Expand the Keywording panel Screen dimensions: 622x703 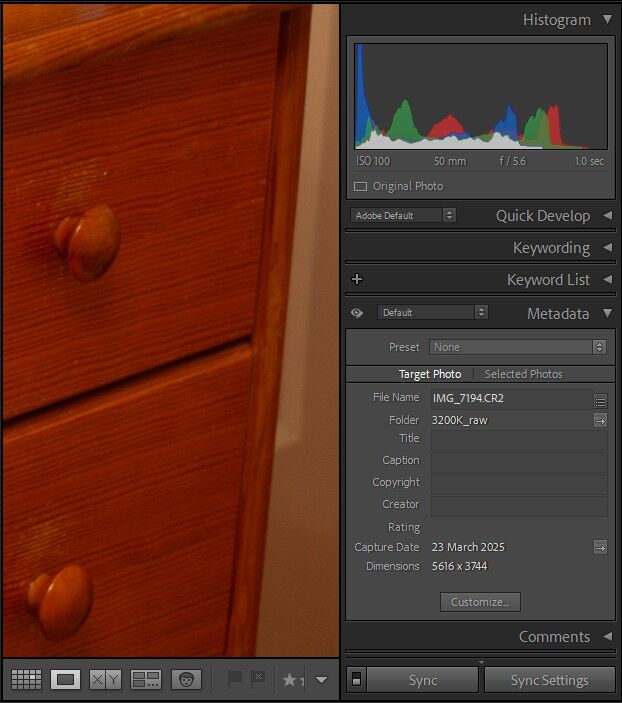click(x=608, y=247)
